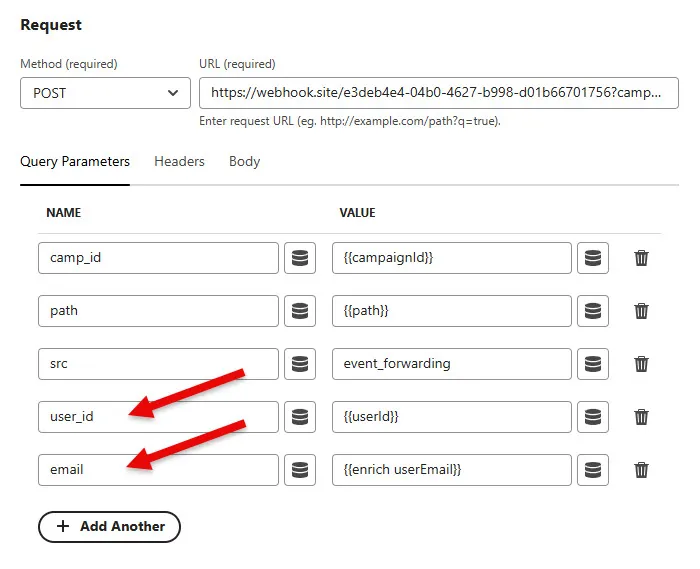Edit the {{userId}} value field
Viewport: 700px width, 569px height.
(x=452, y=417)
